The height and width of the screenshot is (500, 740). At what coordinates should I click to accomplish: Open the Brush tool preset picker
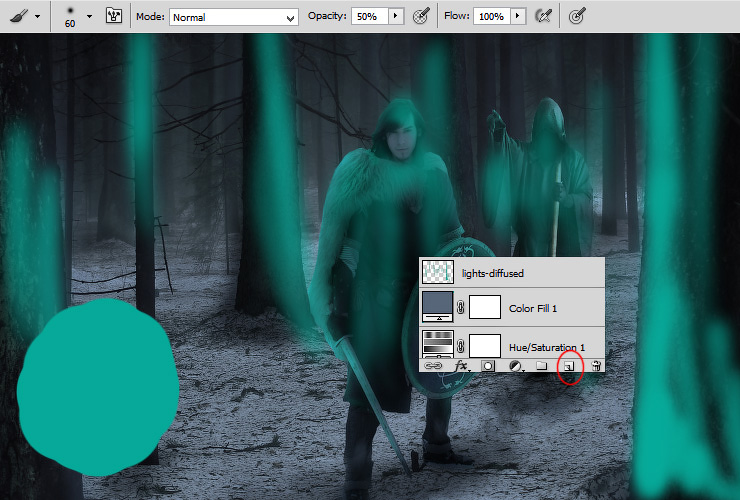[19, 17]
